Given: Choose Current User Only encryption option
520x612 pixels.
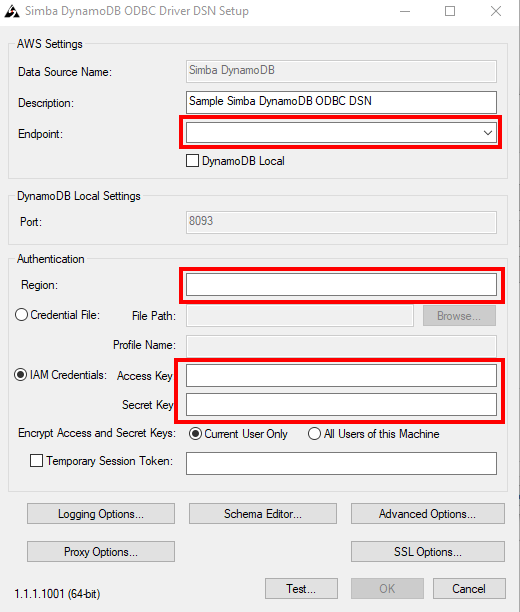Looking at the screenshot, I should (x=195, y=434).
